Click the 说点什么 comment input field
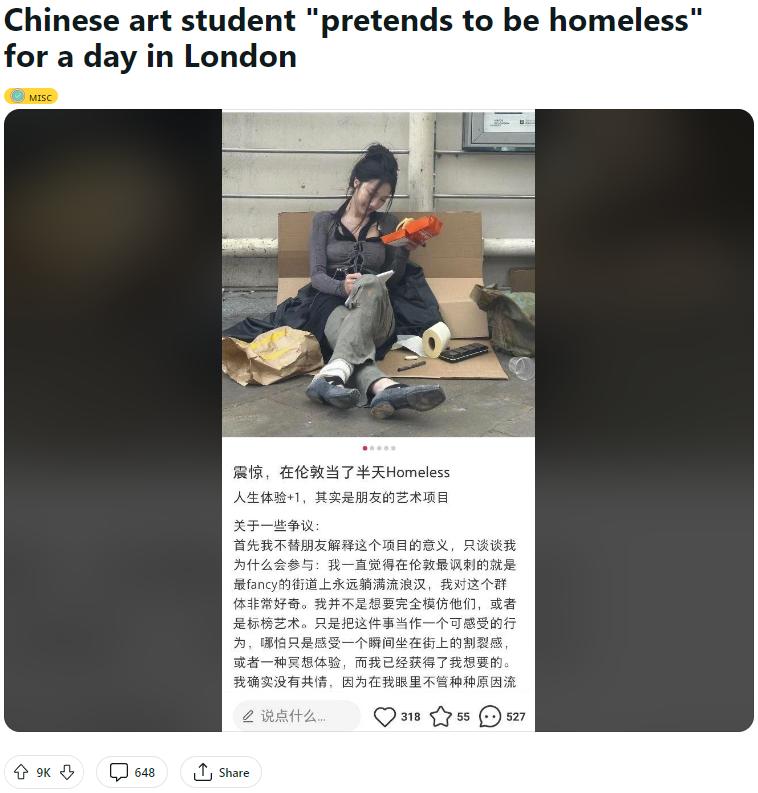 click(296, 716)
